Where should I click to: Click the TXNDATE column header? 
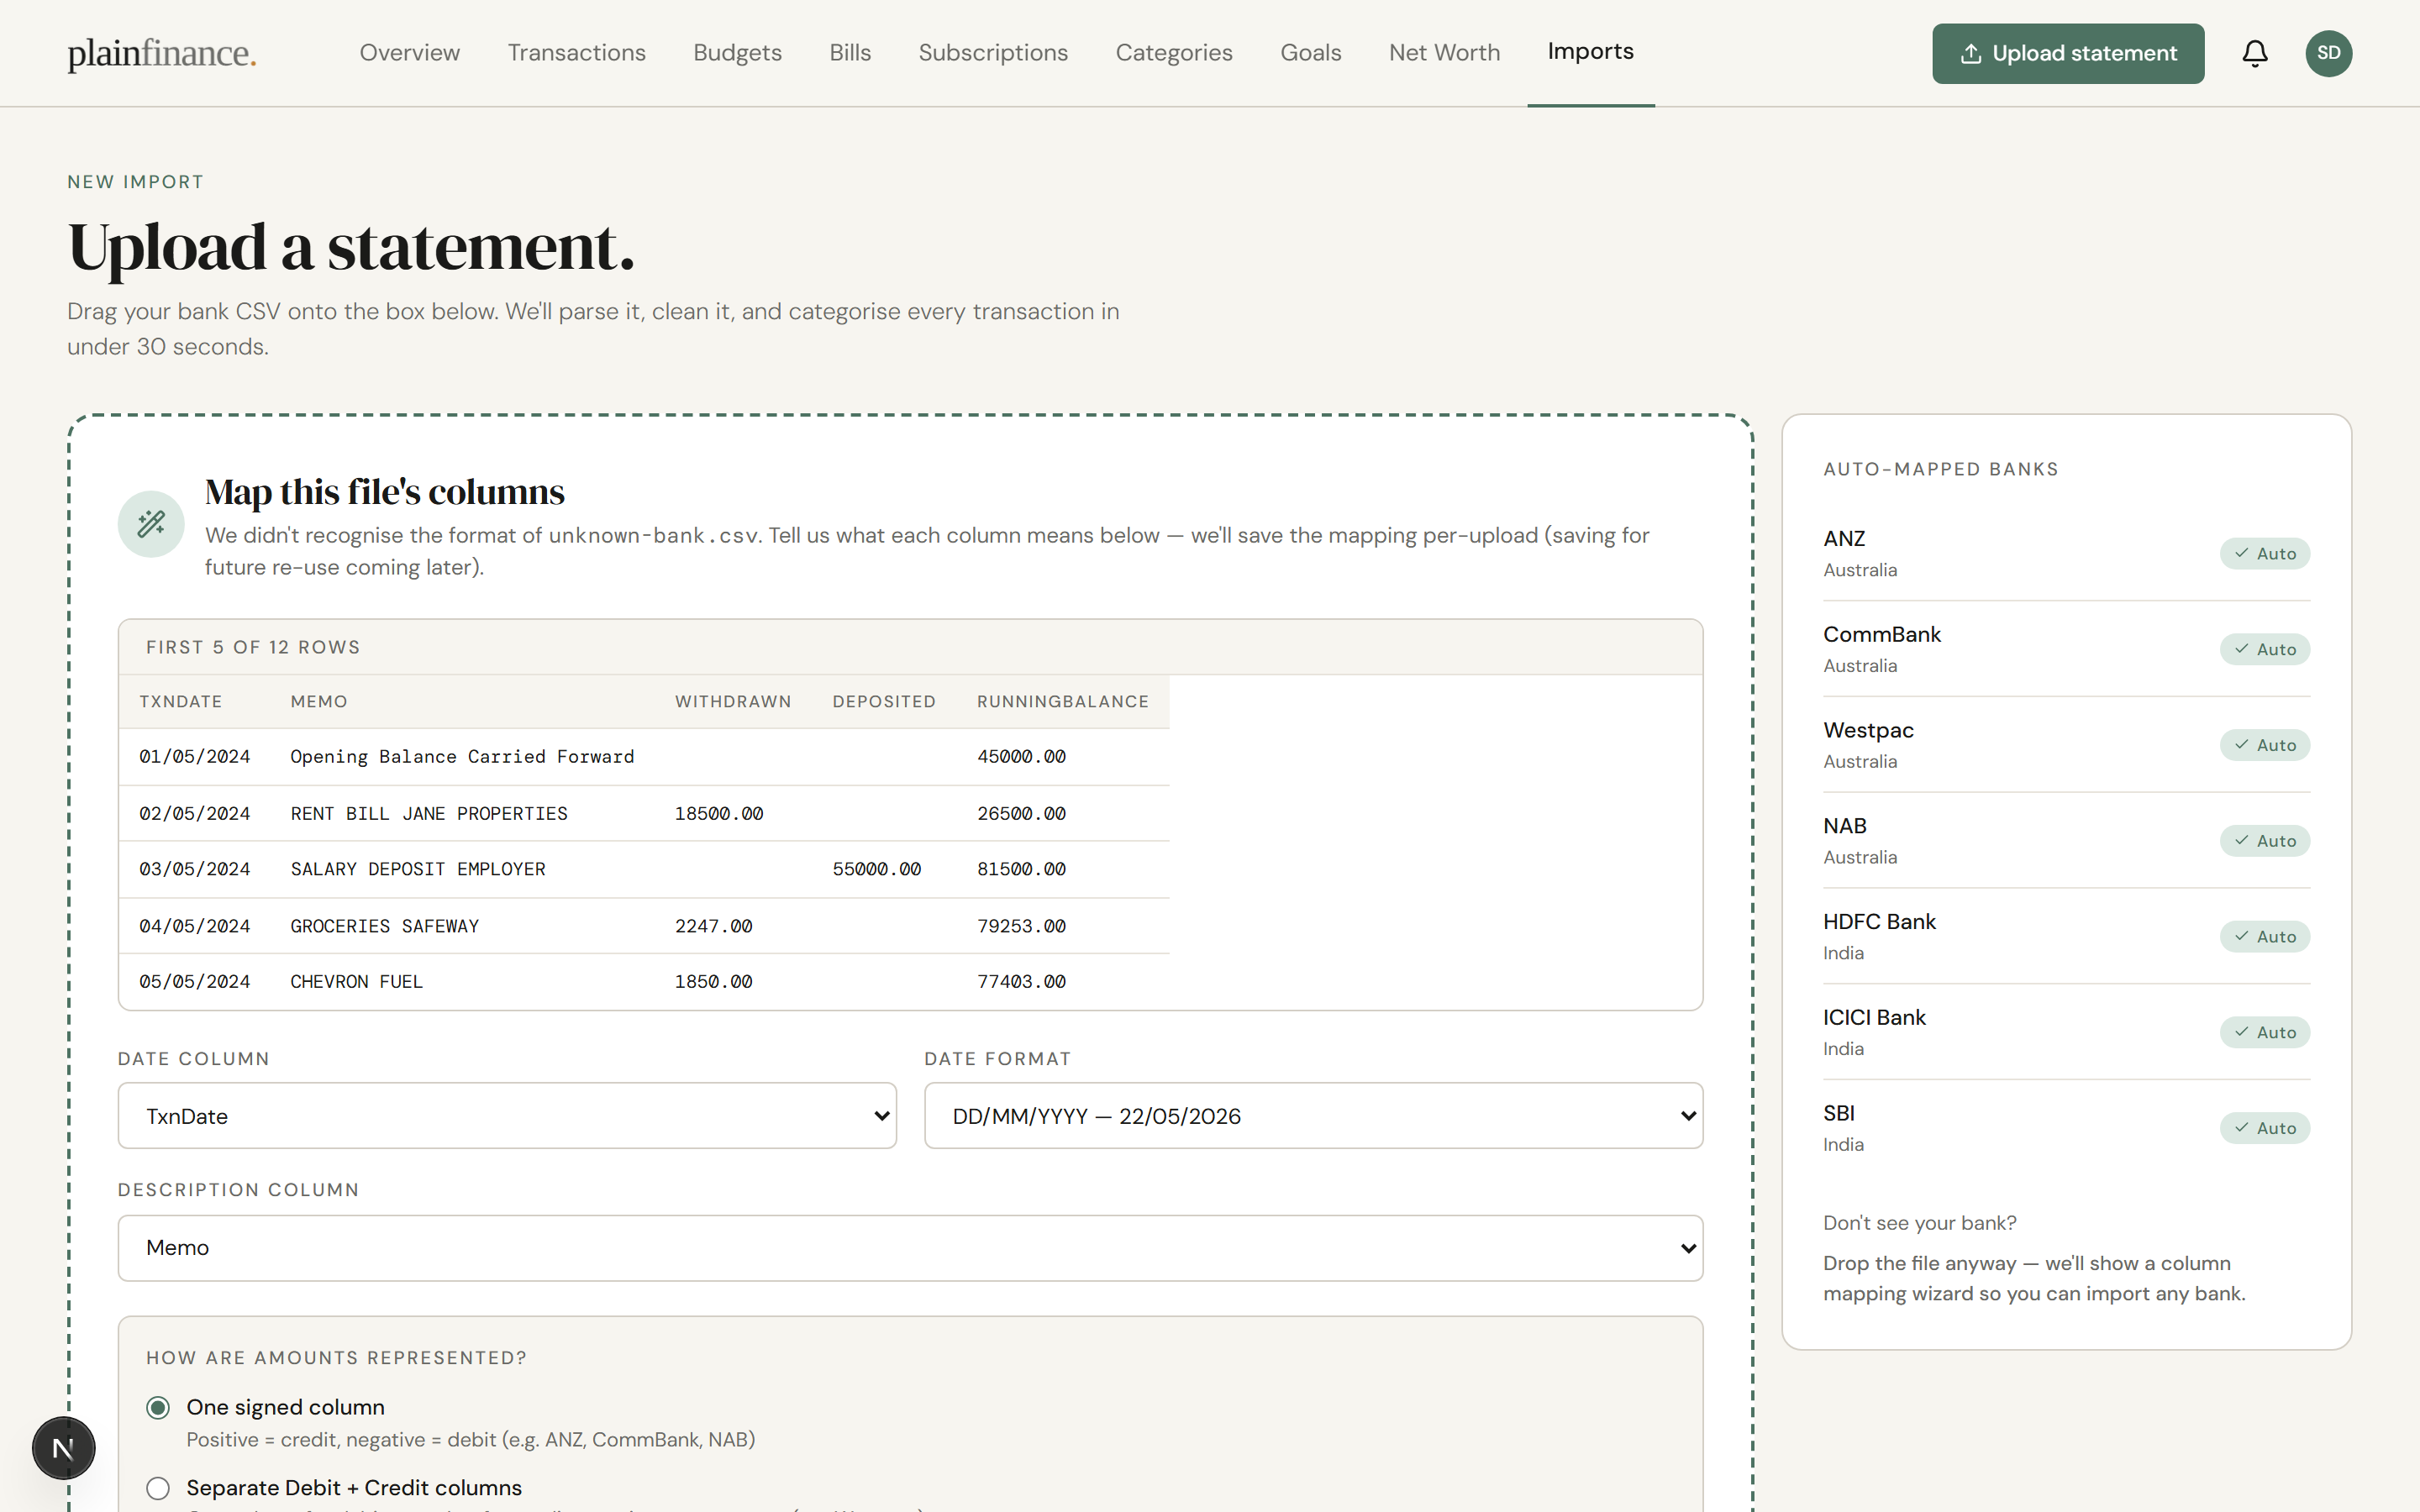tap(181, 702)
